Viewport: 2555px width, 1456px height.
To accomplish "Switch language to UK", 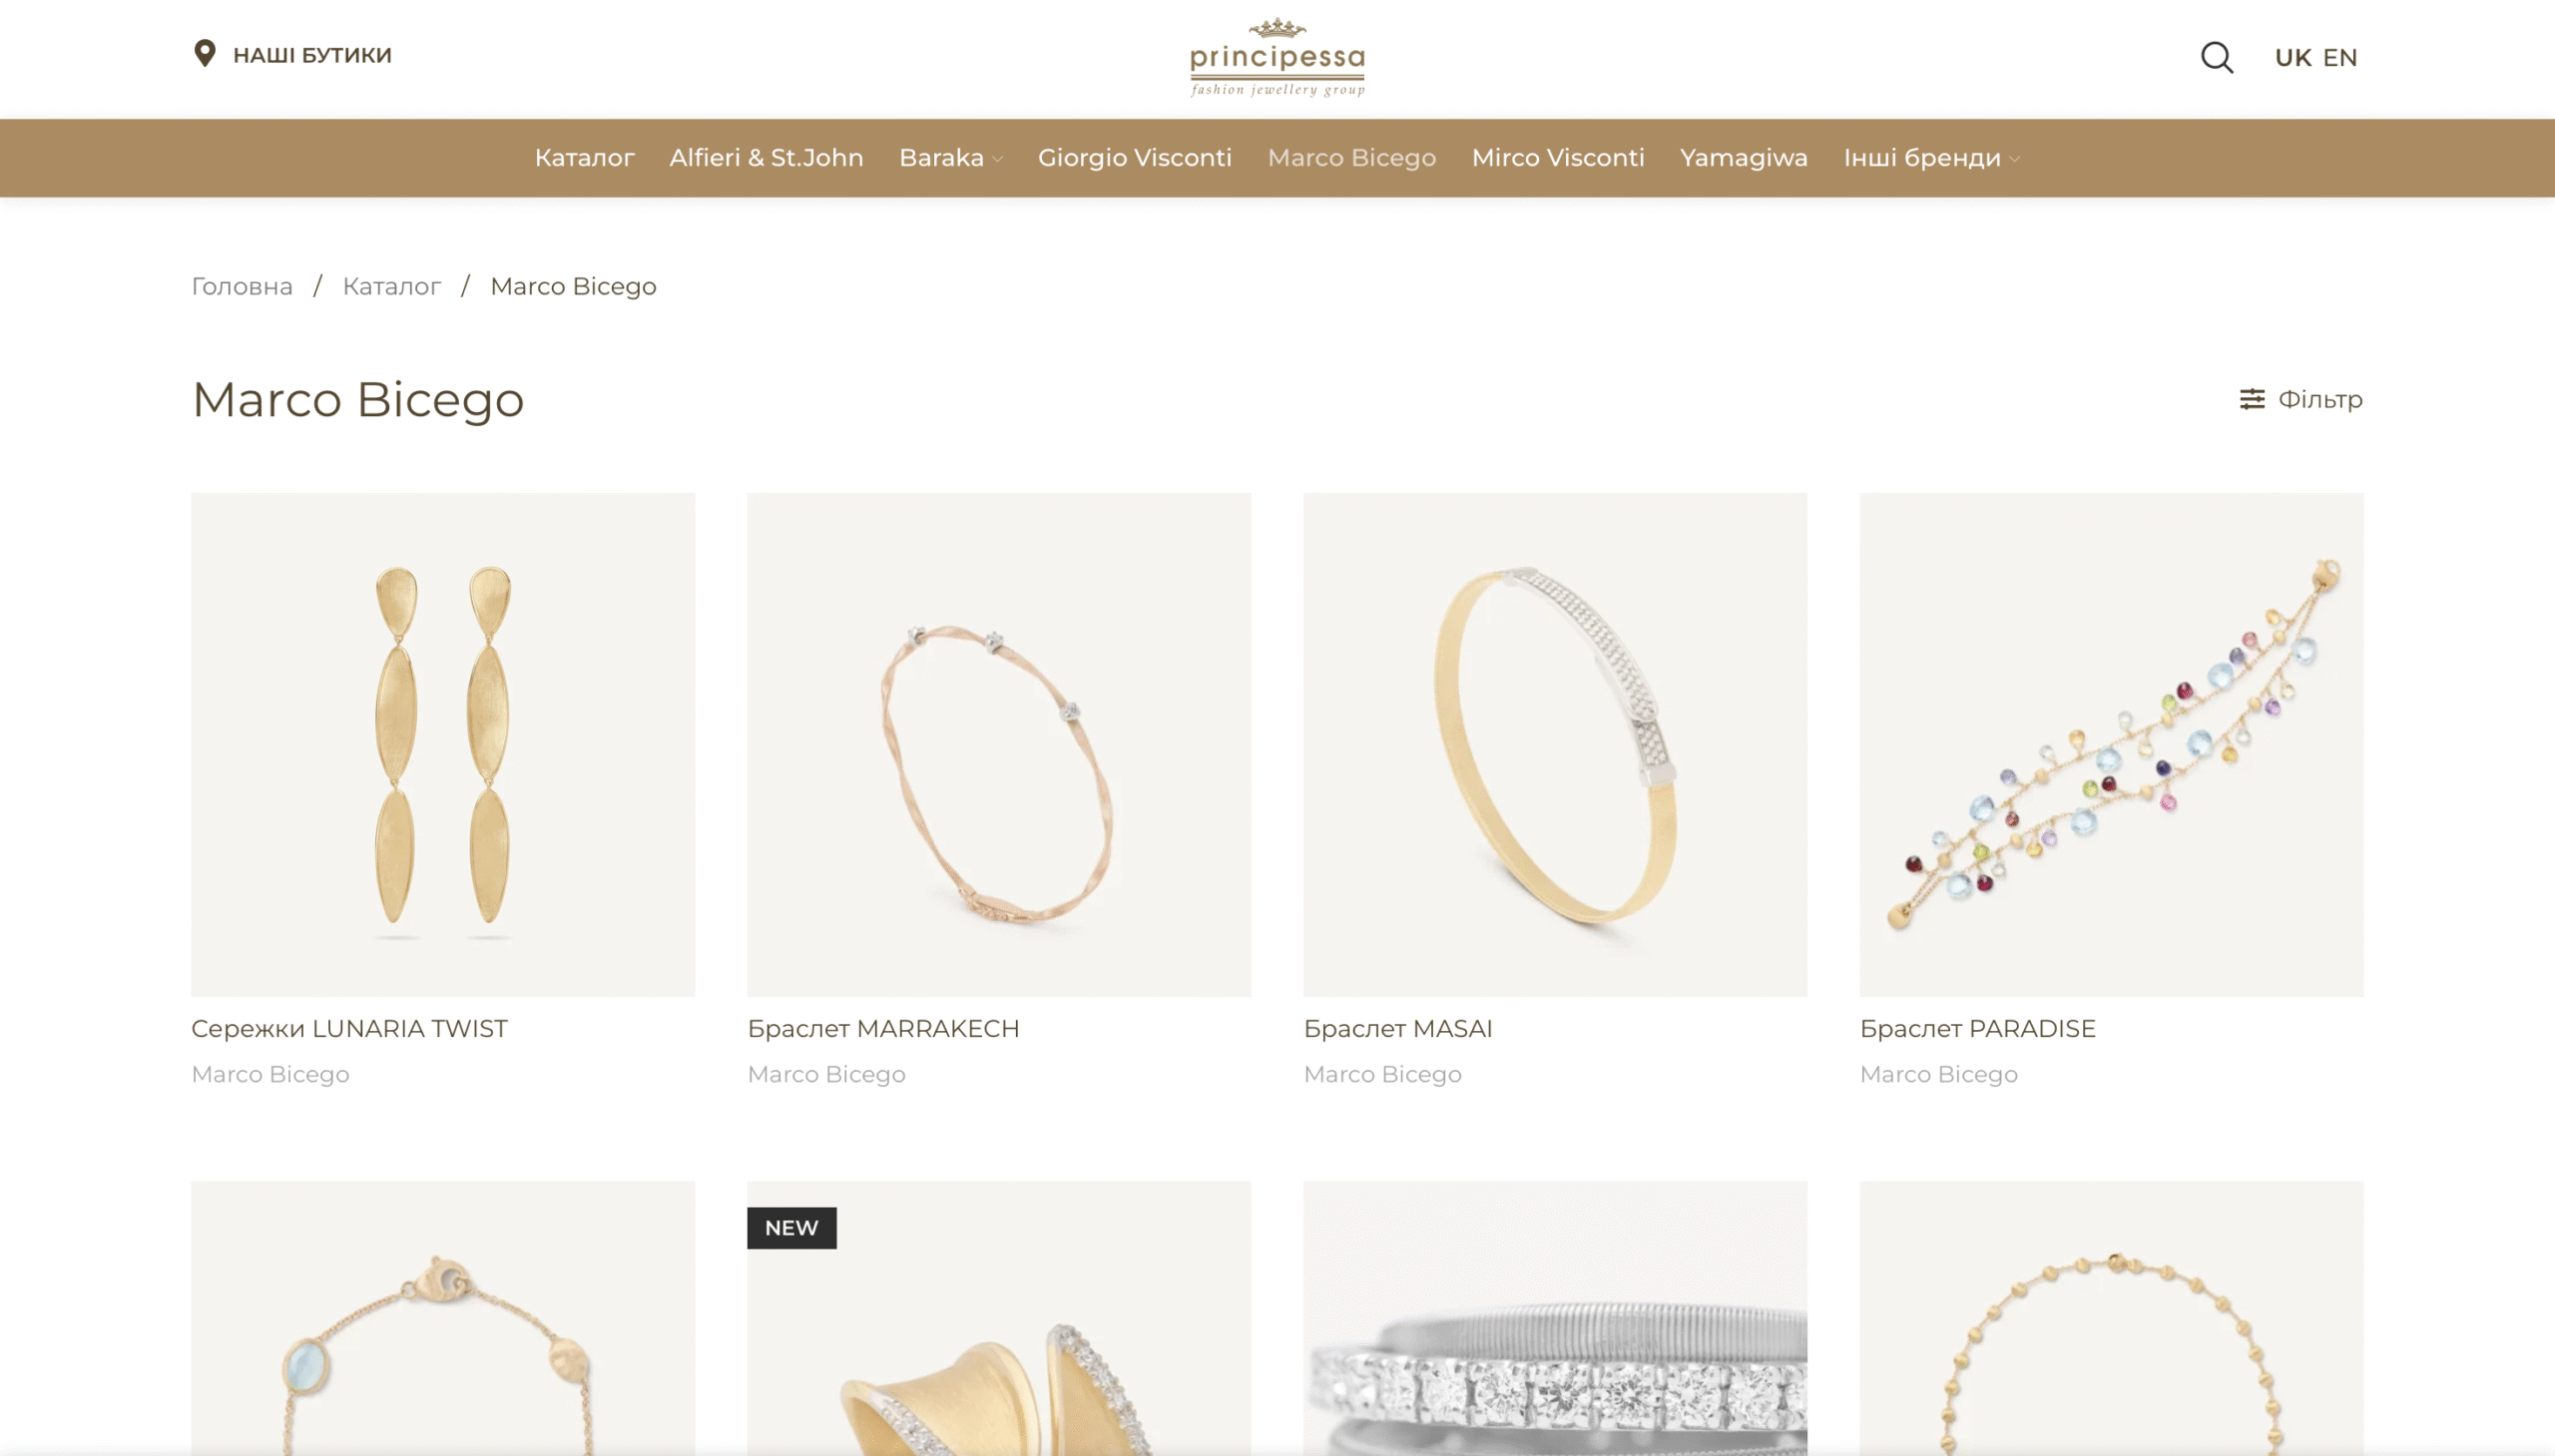I will pos(2292,57).
